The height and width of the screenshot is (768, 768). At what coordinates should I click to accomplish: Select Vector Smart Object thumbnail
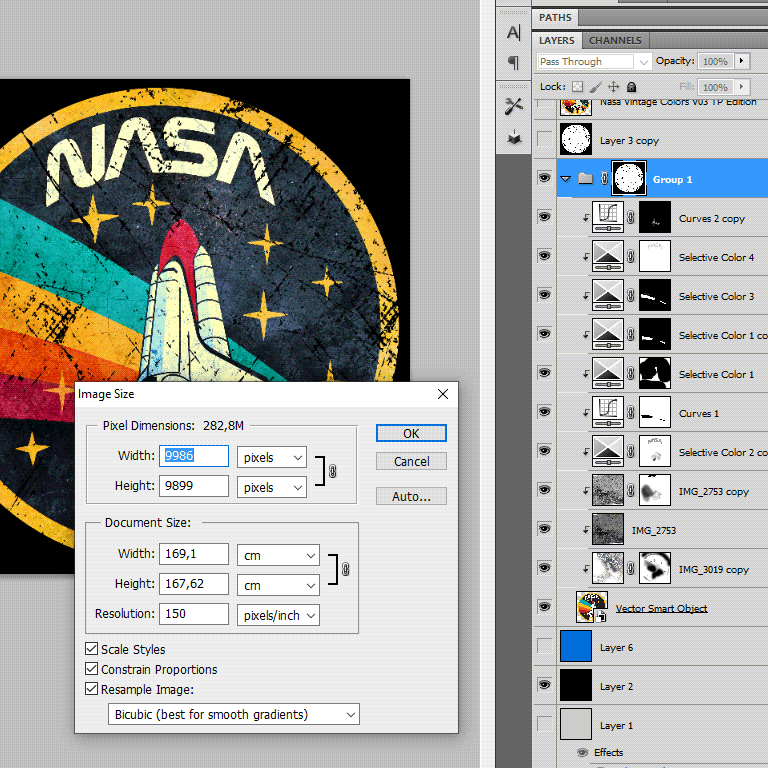(x=592, y=606)
